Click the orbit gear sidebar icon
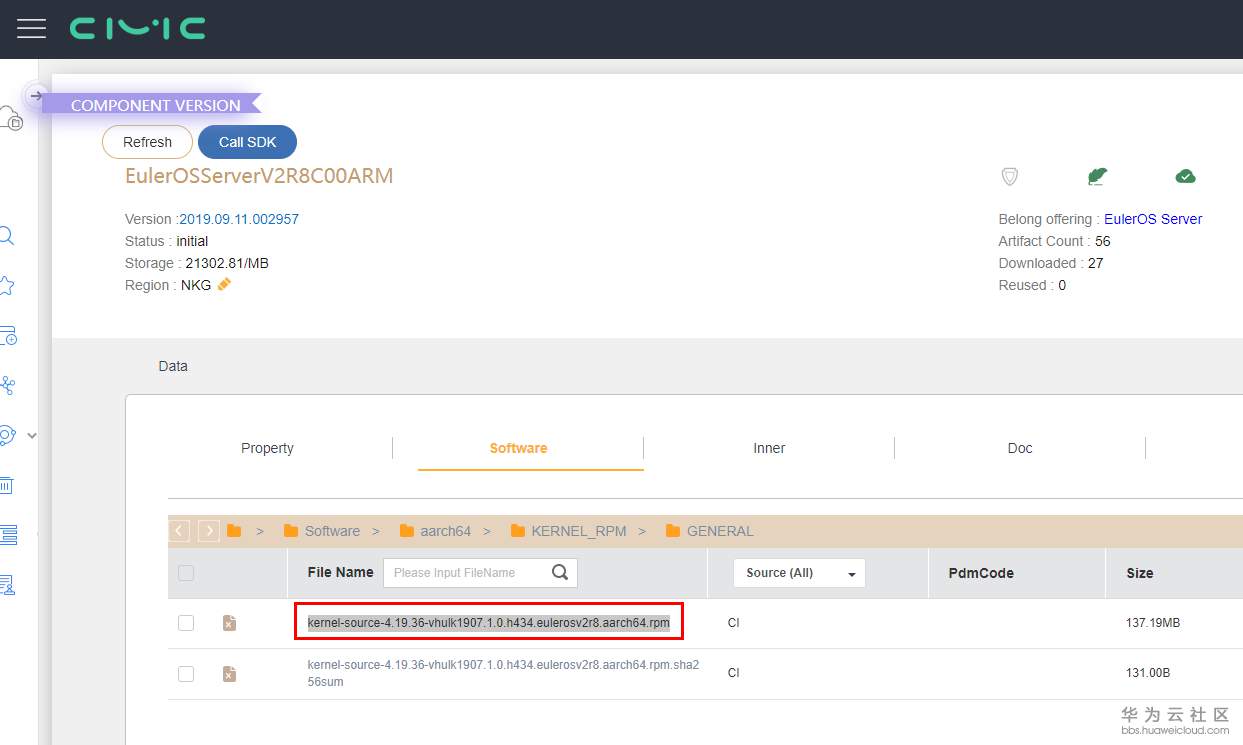This screenshot has width=1243, height=745. click(x=8, y=435)
